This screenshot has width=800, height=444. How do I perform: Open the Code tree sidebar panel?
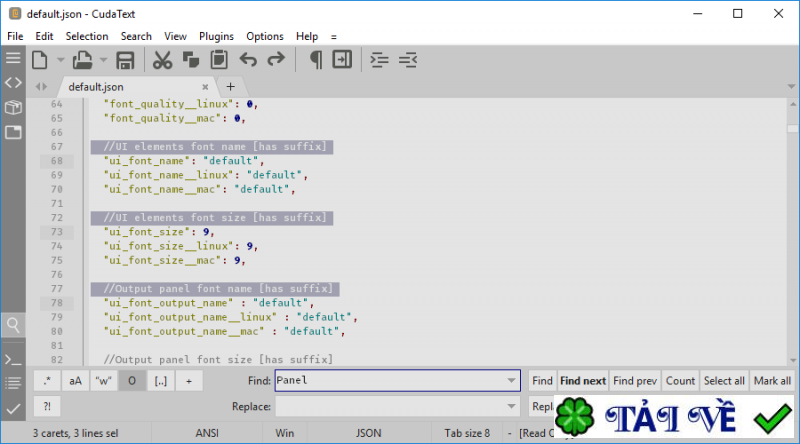[13, 82]
